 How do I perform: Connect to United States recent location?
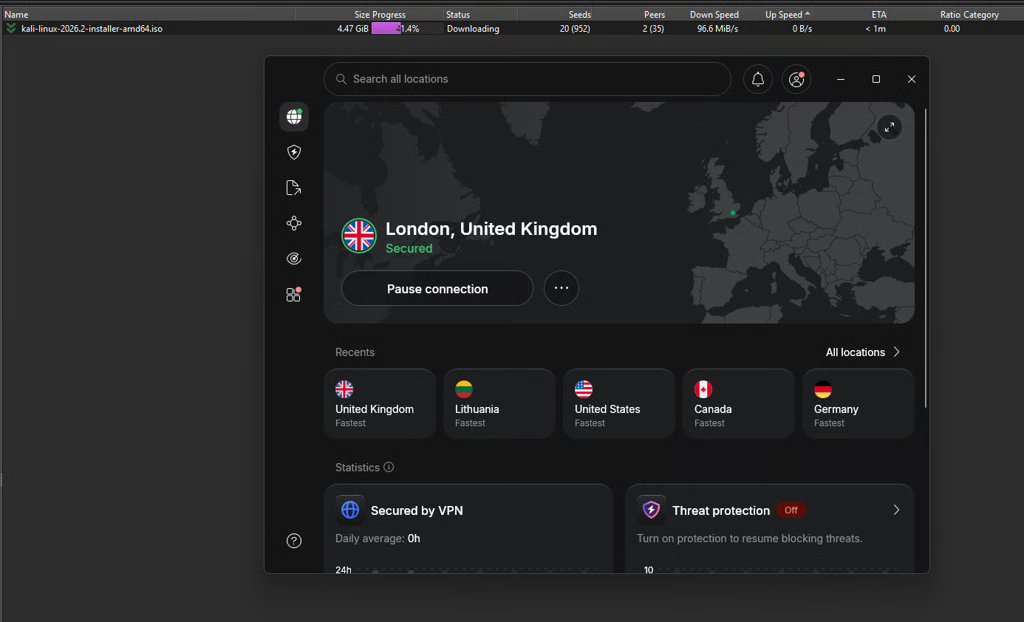[618, 404]
